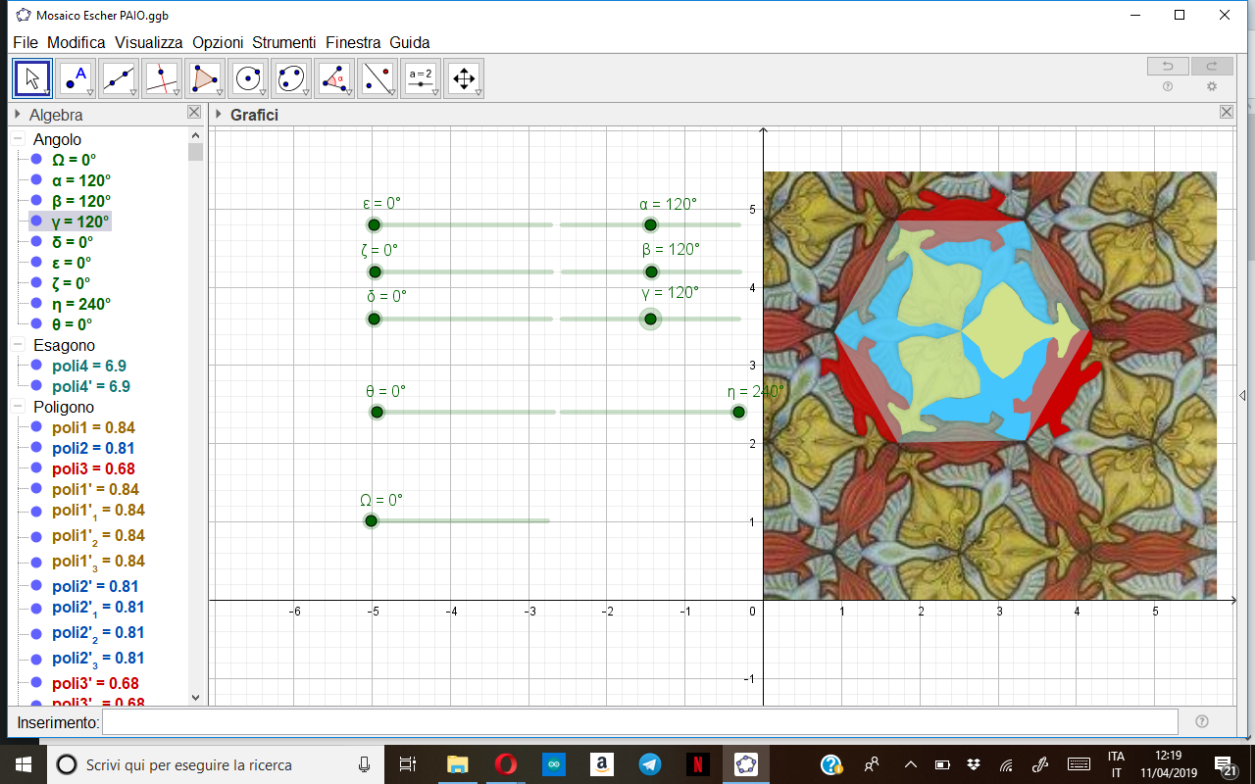Viewport: 1255px width, 784px height.
Task: Select the Move arrow tool
Action: pyautogui.click(x=32, y=78)
